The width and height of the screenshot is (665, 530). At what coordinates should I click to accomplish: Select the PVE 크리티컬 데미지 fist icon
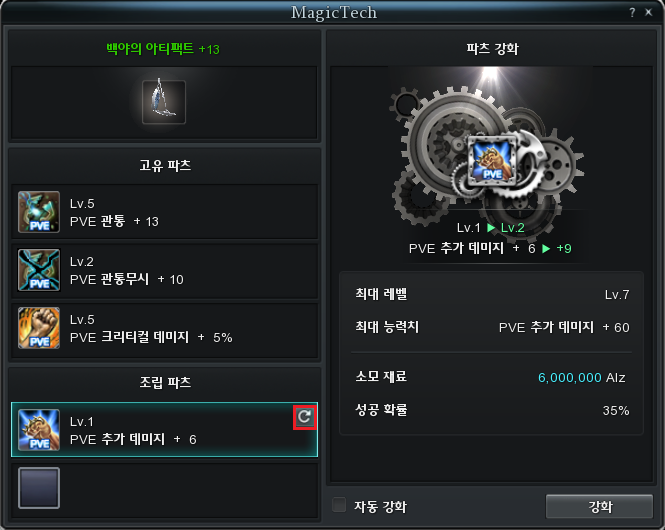39,328
